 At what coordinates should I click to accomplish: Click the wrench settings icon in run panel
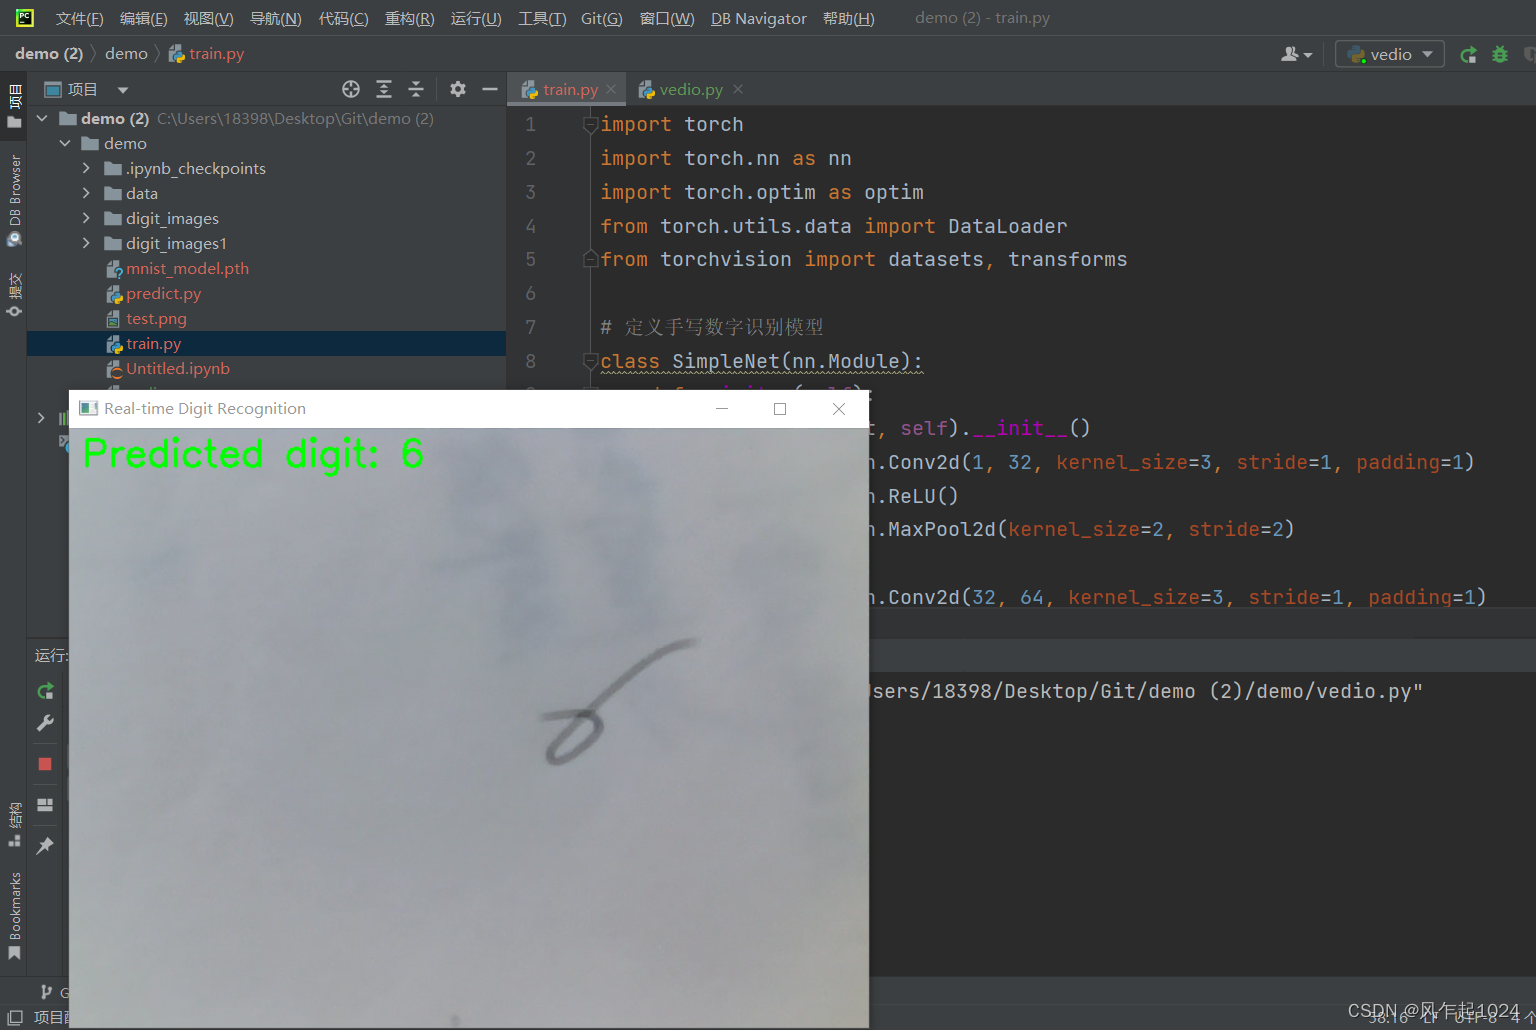[45, 723]
